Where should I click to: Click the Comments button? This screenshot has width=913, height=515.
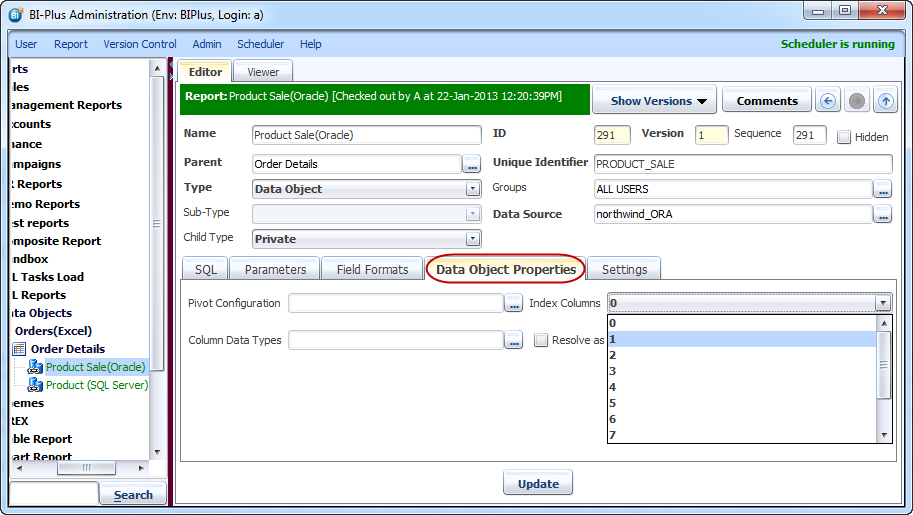point(767,101)
